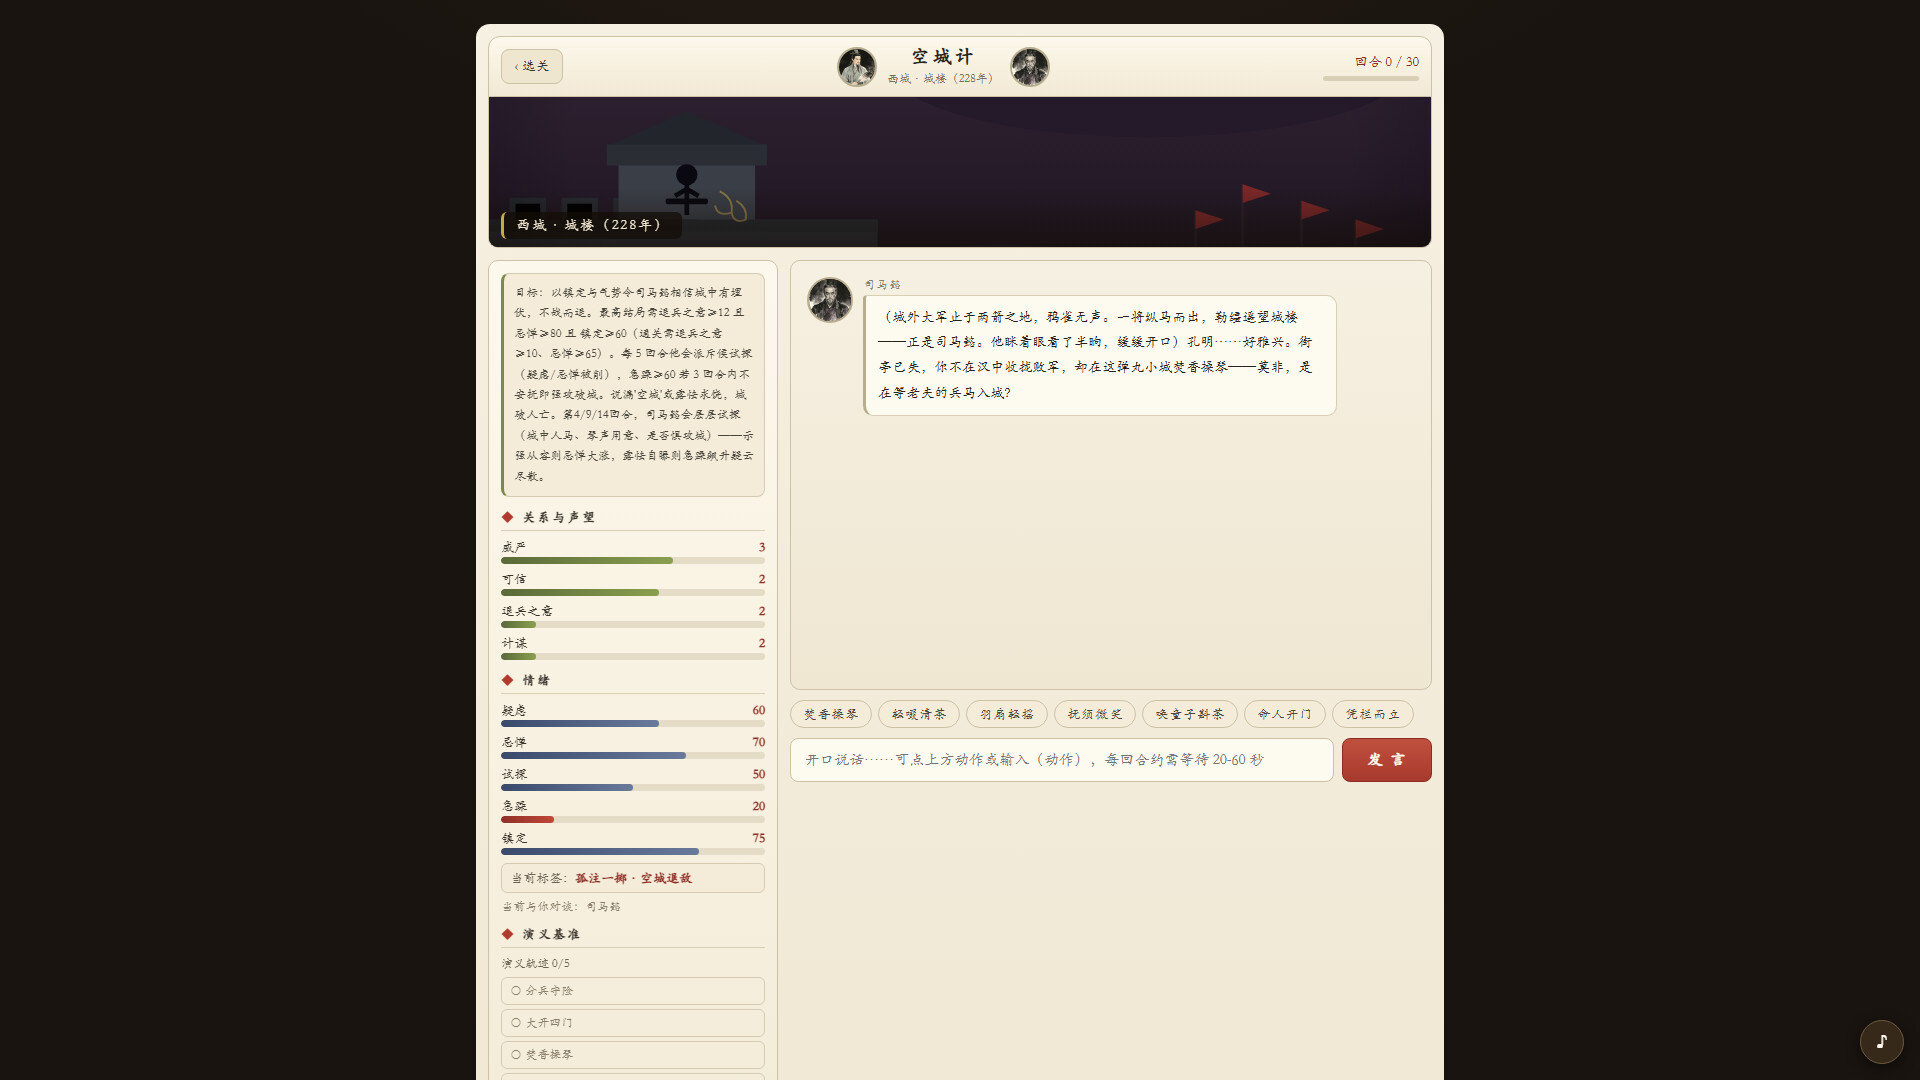Click the 试探 emotion bar
Image resolution: width=1920 pixels, height=1080 pixels.
[633, 788]
